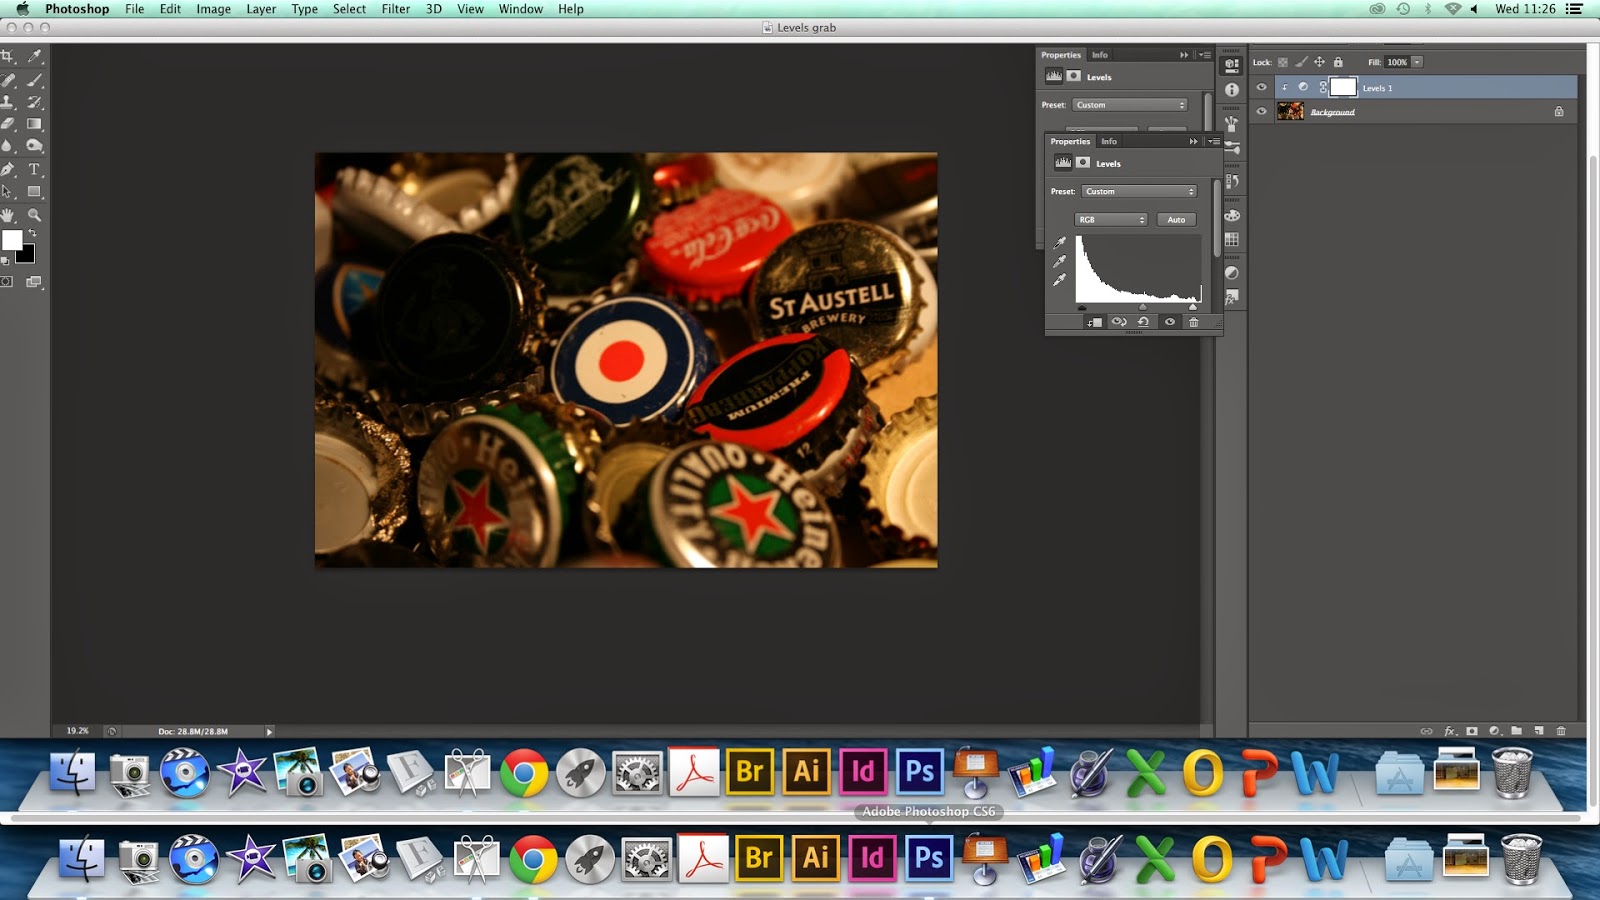
Task: Open the Fill percentage dropdown arrow
Action: (1417, 62)
